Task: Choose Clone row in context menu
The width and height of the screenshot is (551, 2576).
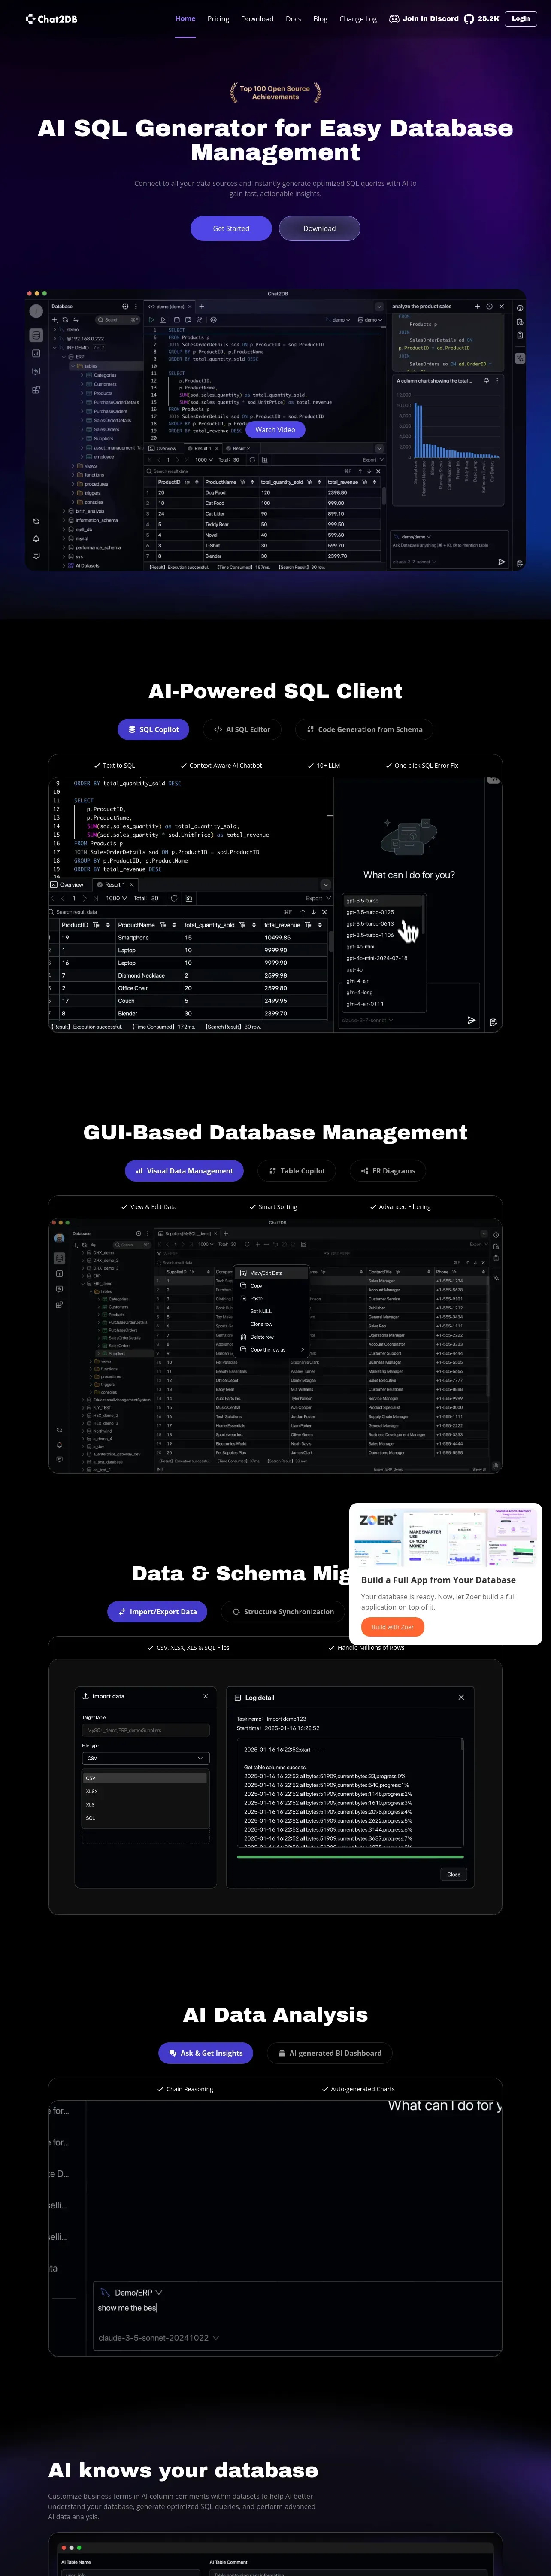Action: click(273, 1324)
